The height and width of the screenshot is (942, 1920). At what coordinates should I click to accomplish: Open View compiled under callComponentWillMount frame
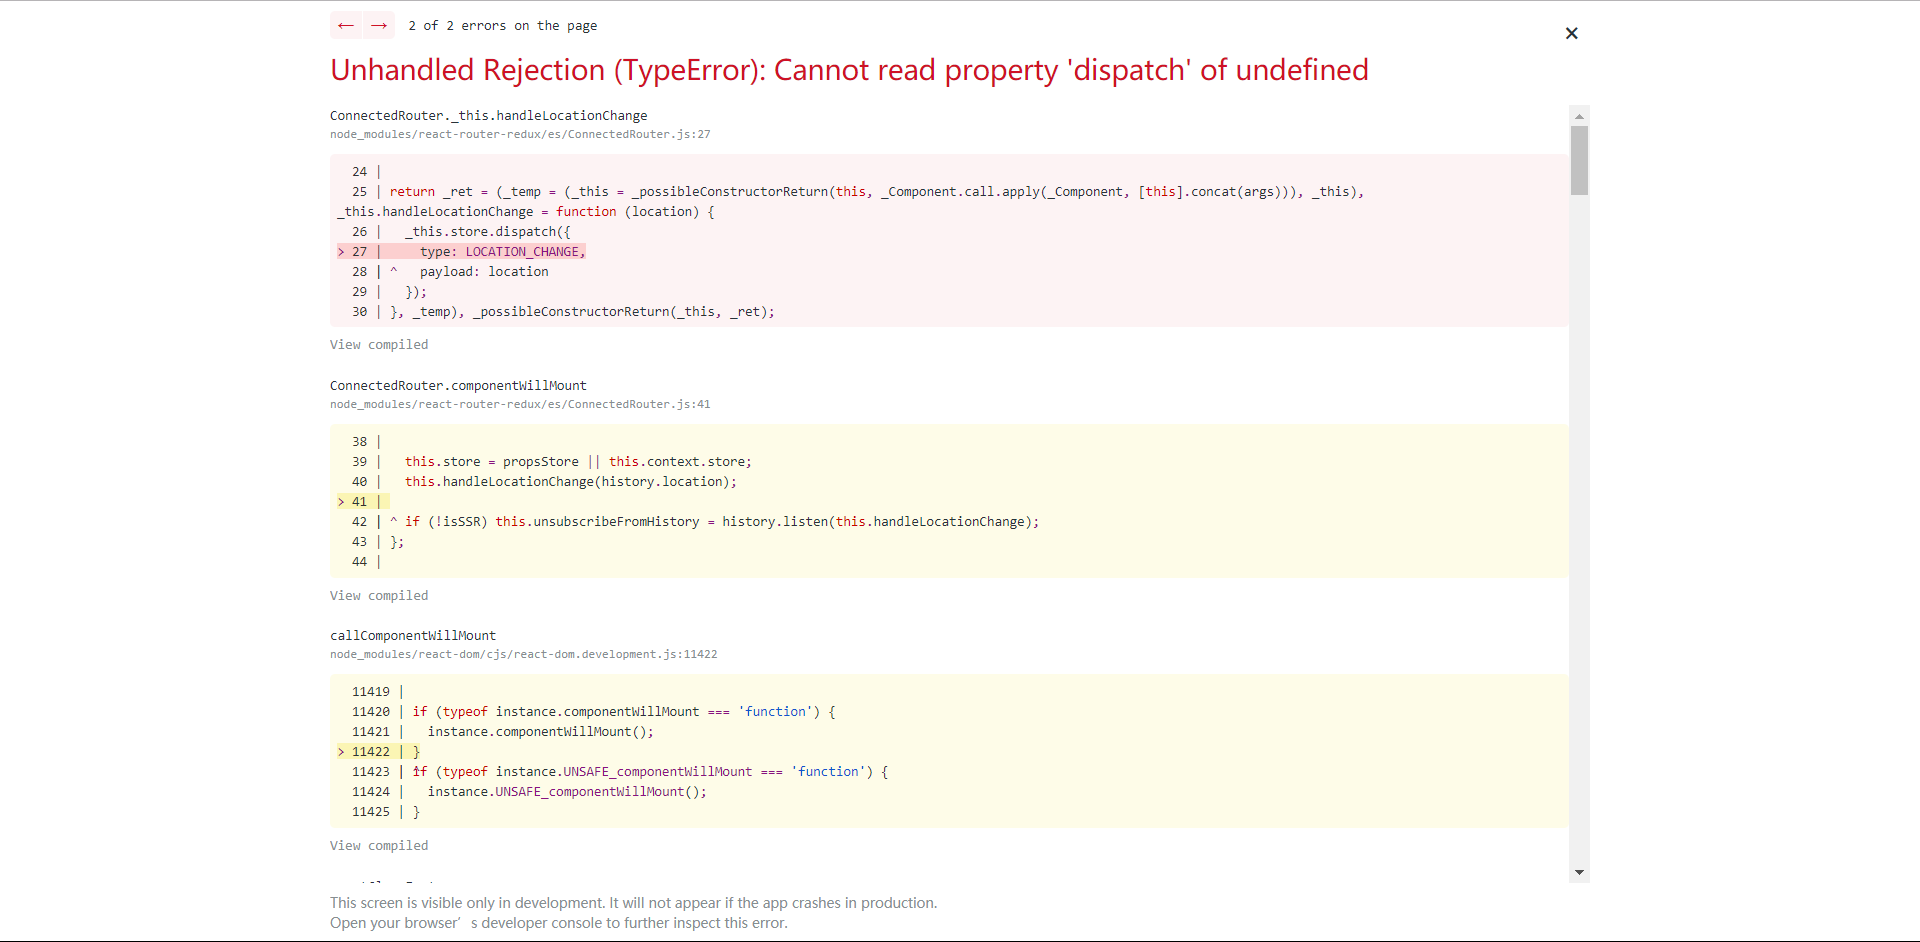tap(378, 845)
